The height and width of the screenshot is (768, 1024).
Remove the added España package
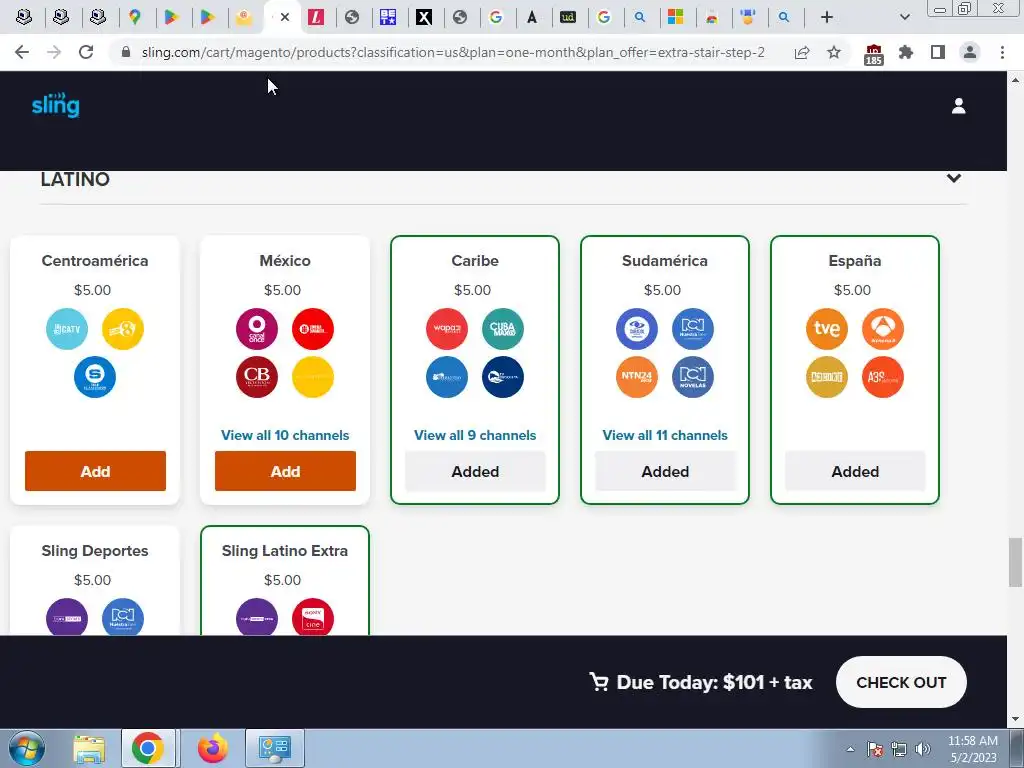coord(856,471)
